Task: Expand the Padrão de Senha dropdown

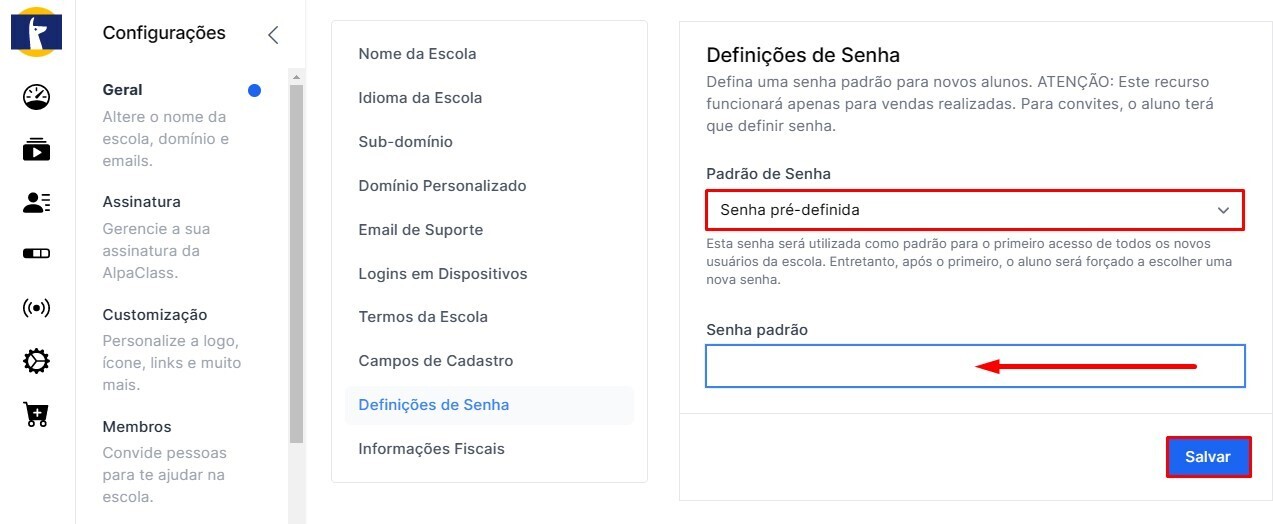Action: point(975,210)
